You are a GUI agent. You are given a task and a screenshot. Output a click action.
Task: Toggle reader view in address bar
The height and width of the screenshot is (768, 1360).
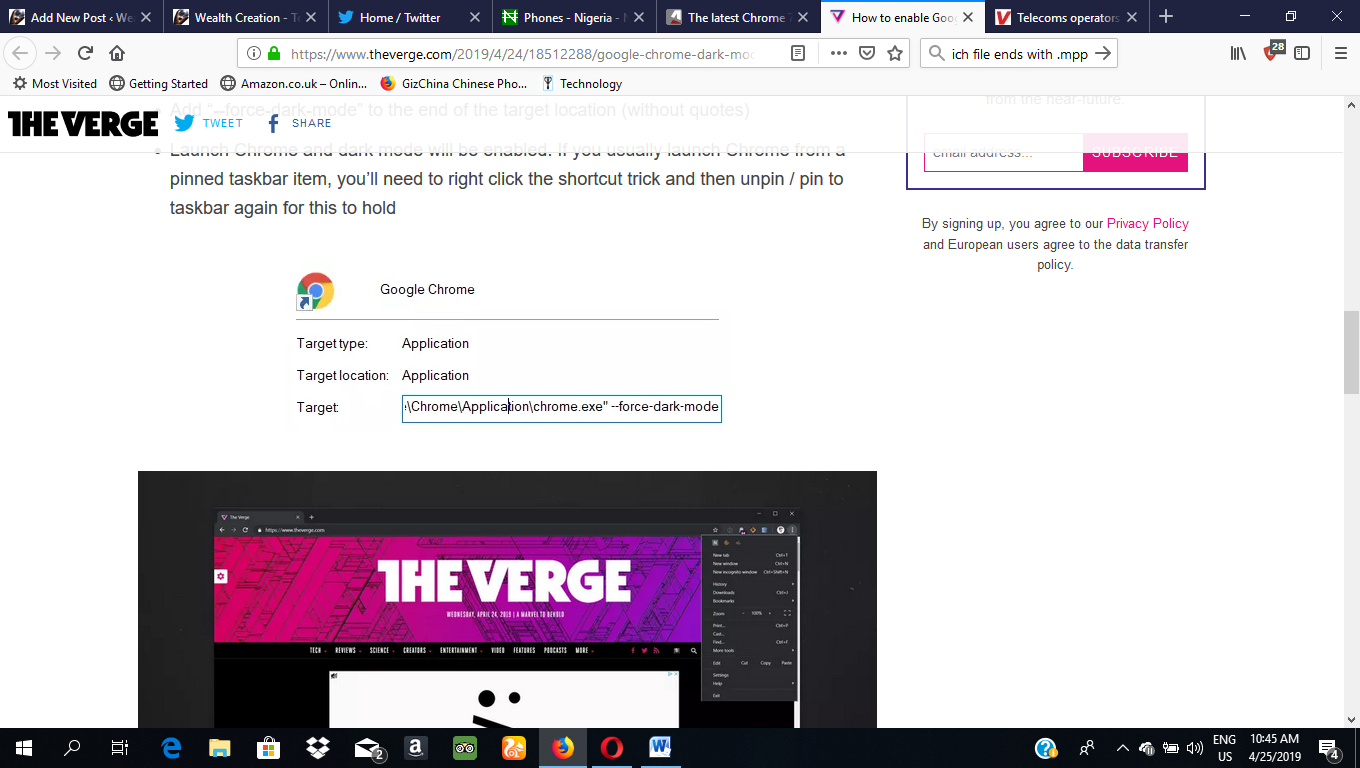click(798, 54)
